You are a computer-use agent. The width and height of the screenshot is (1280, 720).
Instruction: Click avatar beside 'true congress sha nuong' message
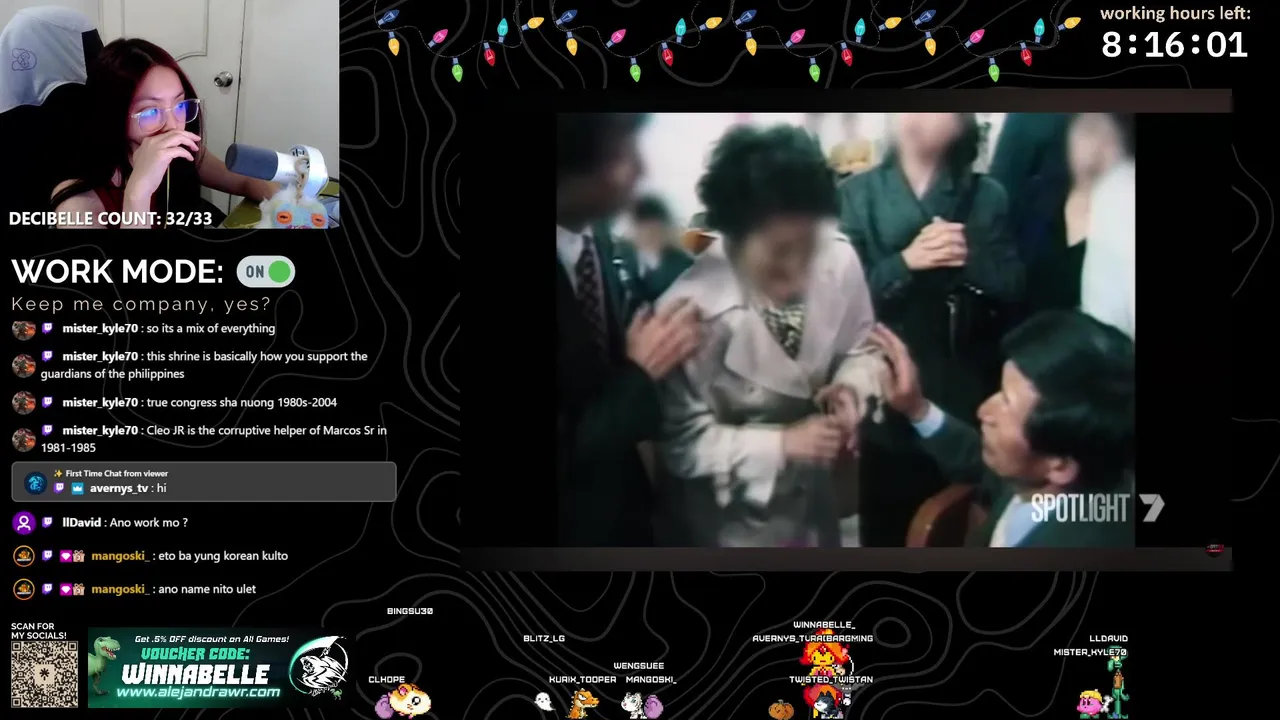coord(24,403)
